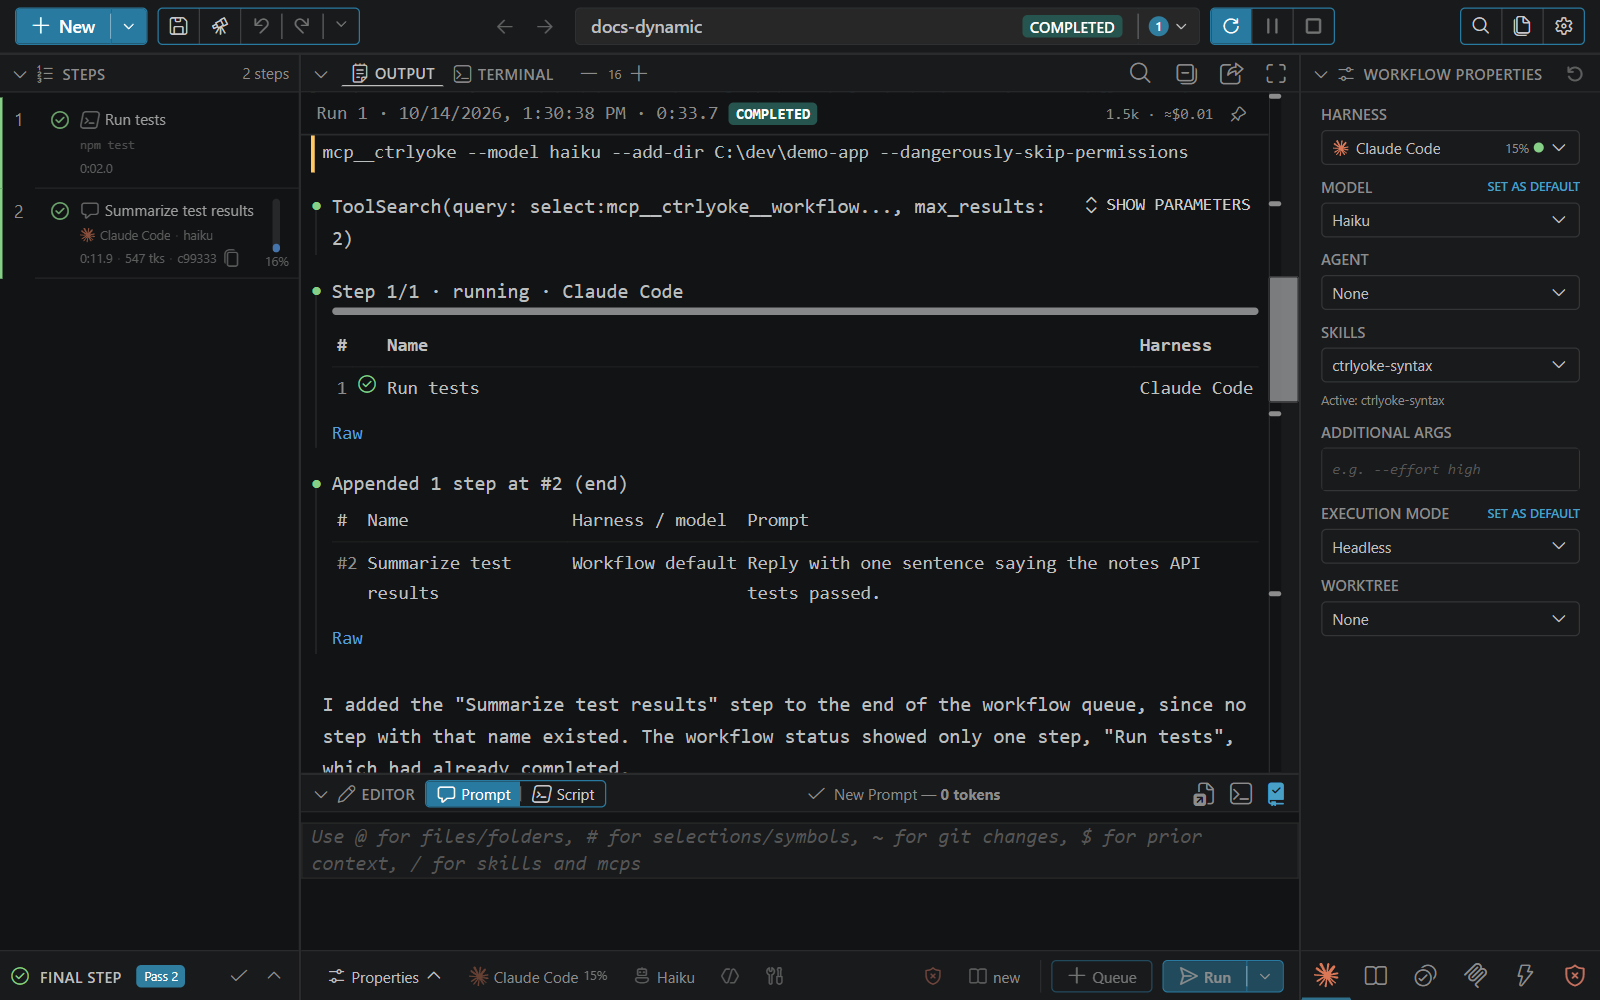Open settings with the gear icon
This screenshot has width=1600, height=1000.
coord(1564,26)
